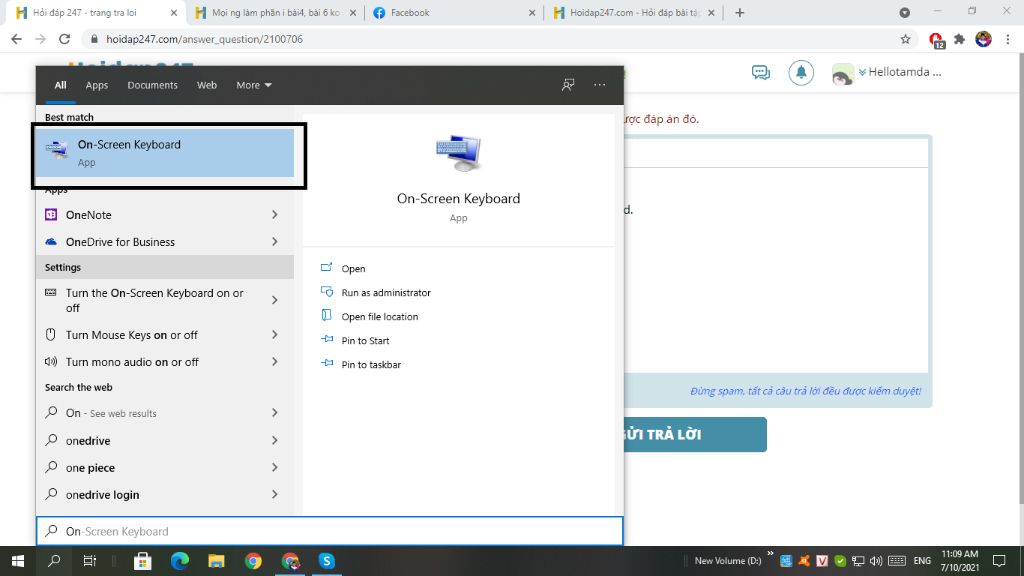Viewport: 1024px width, 576px height.
Task: Click the Windows search text box
Action: (x=330, y=532)
